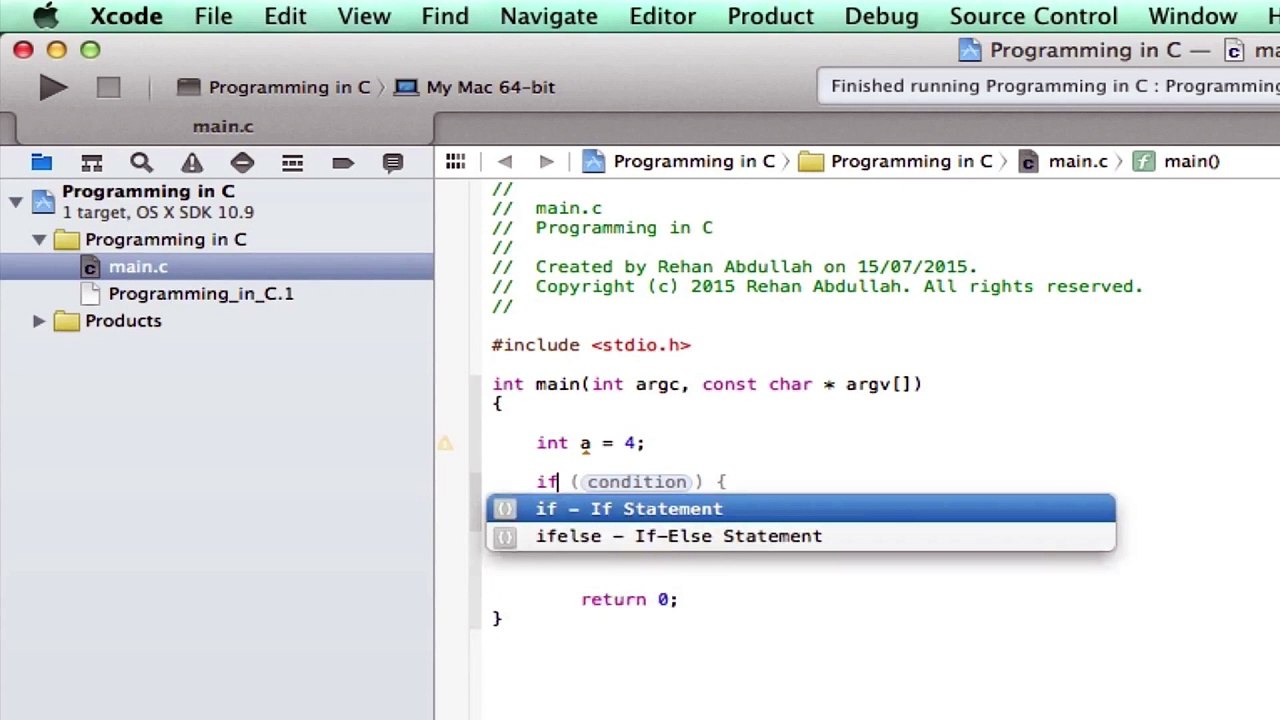The height and width of the screenshot is (720, 1280).
Task: Open the Editor menu
Action: coord(662,16)
